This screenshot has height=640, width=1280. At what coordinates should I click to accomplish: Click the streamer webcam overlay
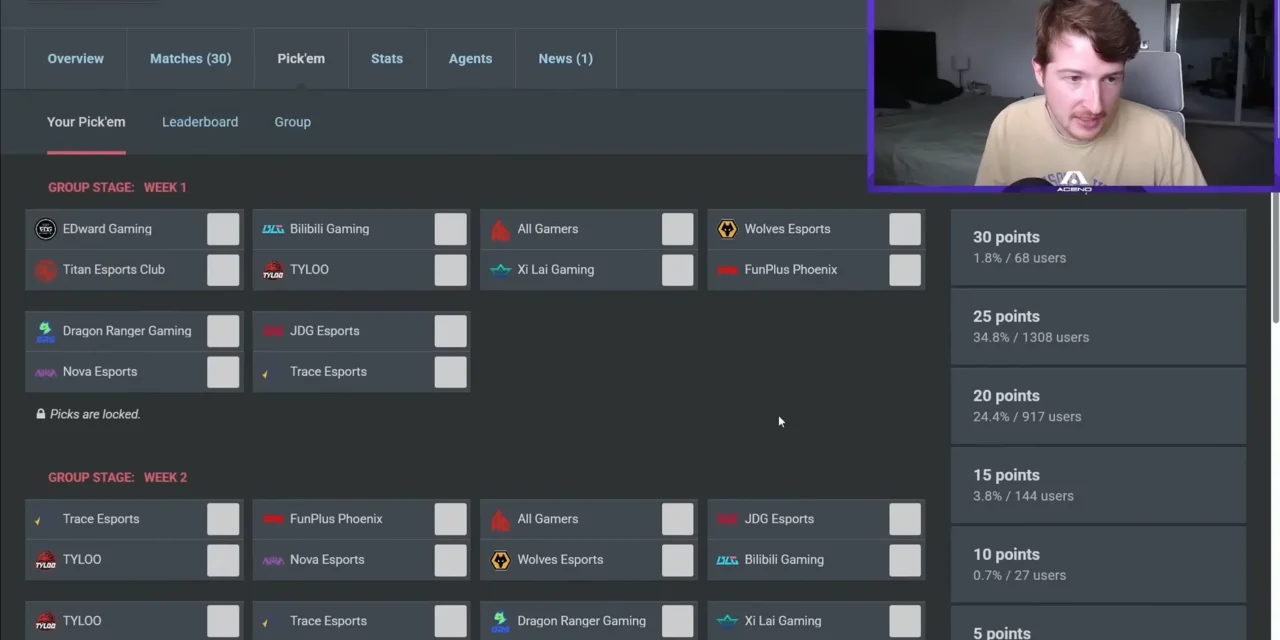(1073, 95)
